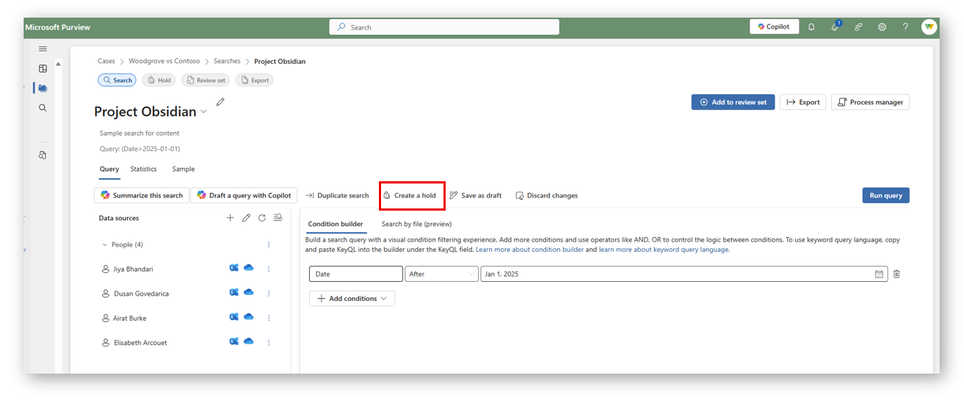This screenshot has height=400, width=964.
Task: Click Jiya Bhandari's OneDrive cloud icon
Action: 248,267
